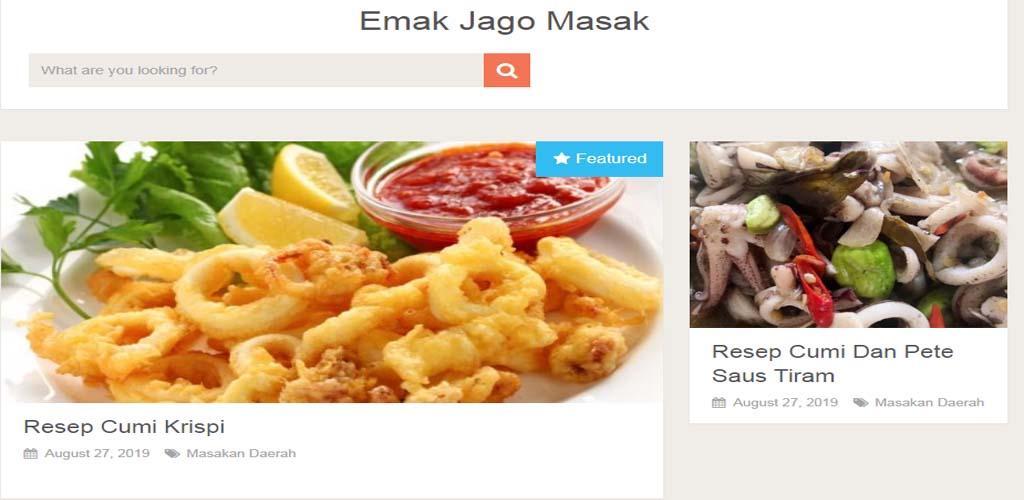Click tag icon in Saus Tiram card
Image resolution: width=1024 pixels, height=500 pixels.
click(861, 403)
